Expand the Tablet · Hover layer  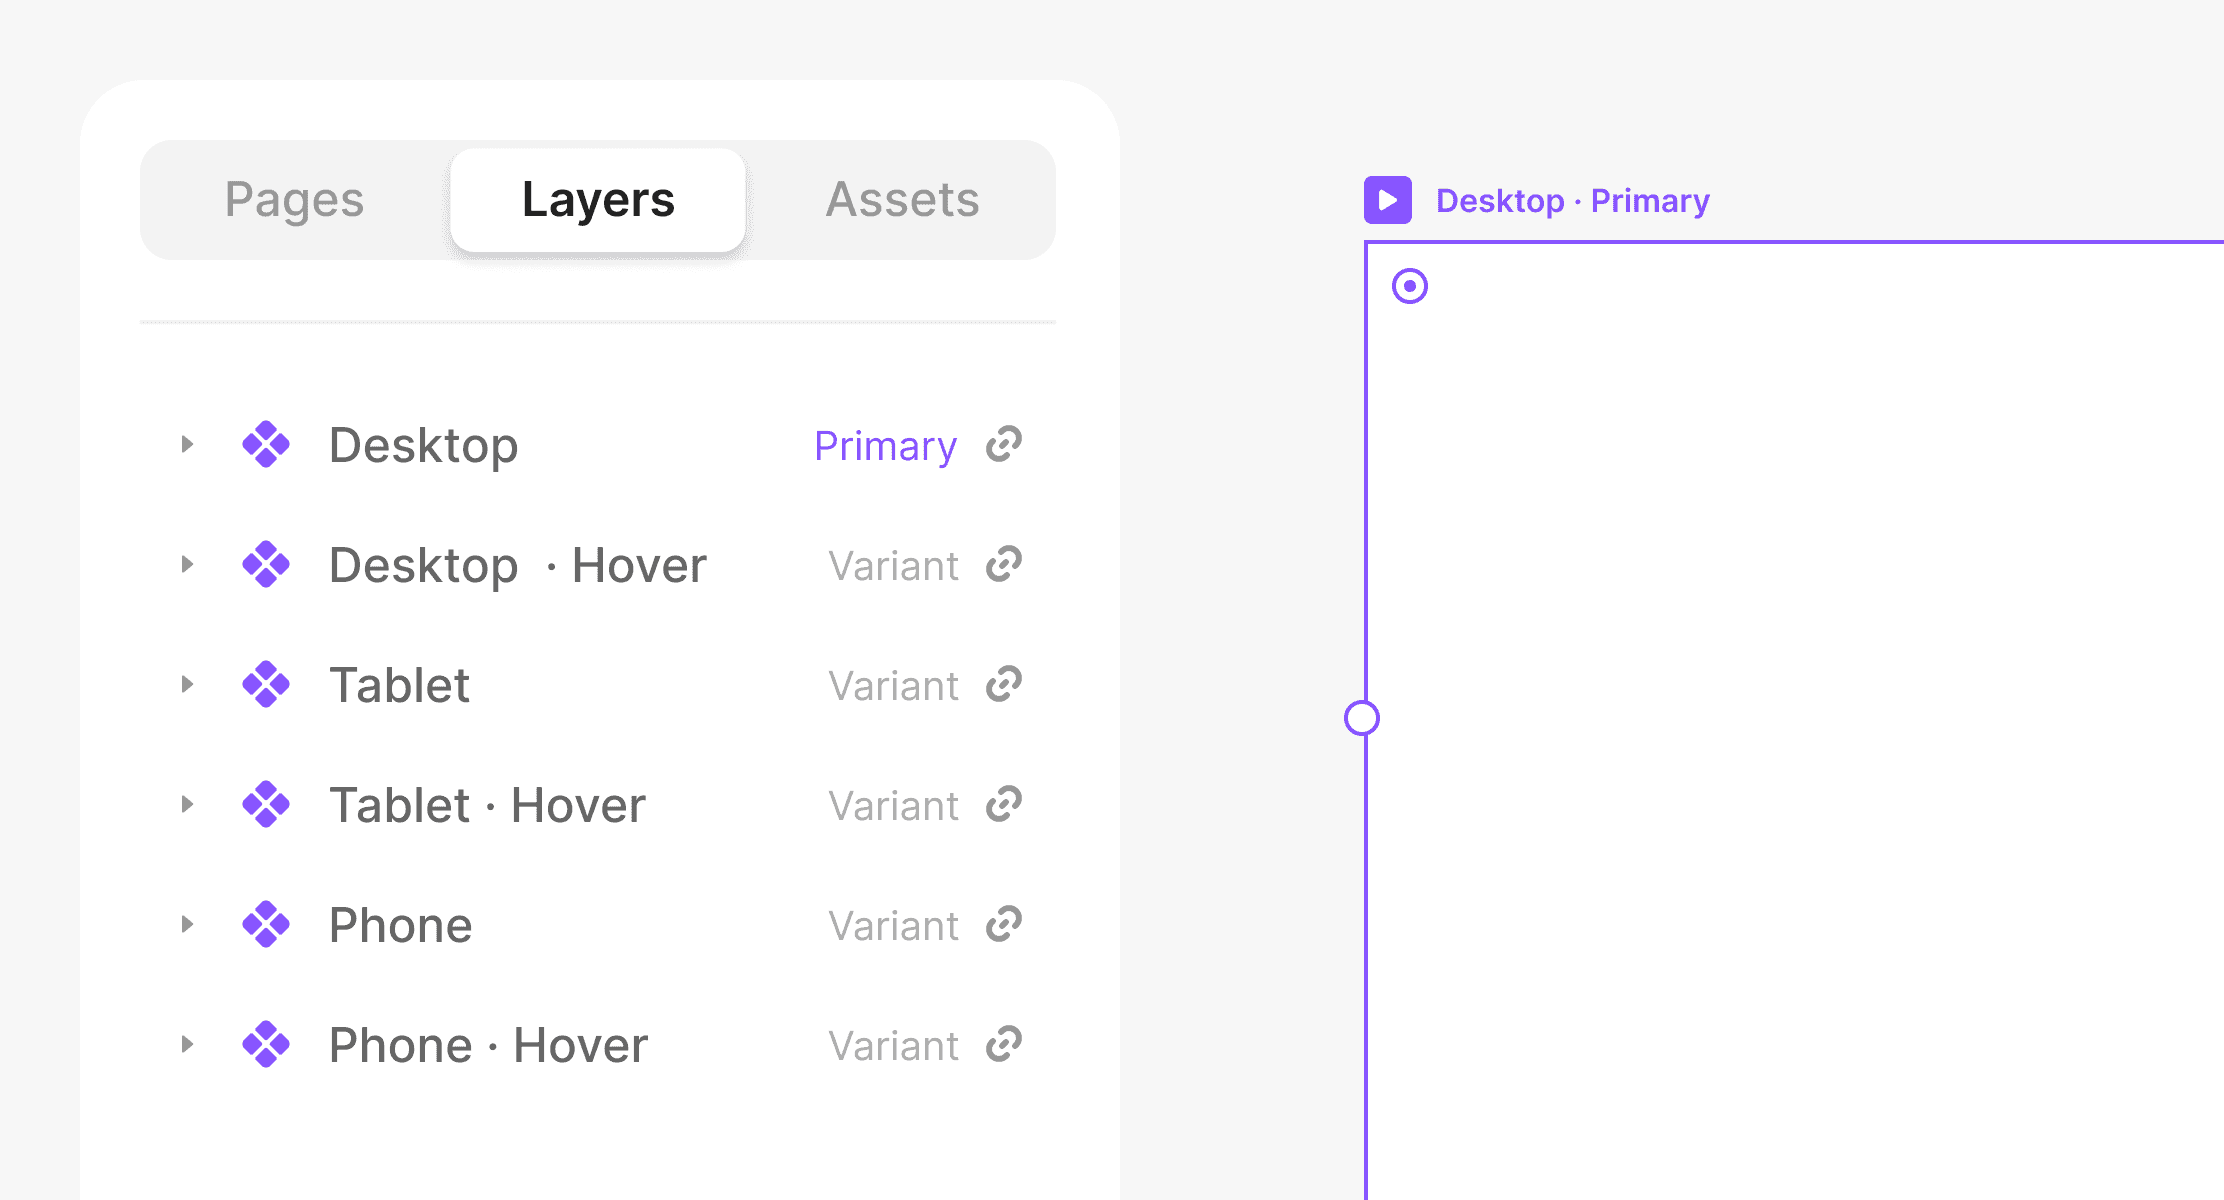click(x=187, y=804)
